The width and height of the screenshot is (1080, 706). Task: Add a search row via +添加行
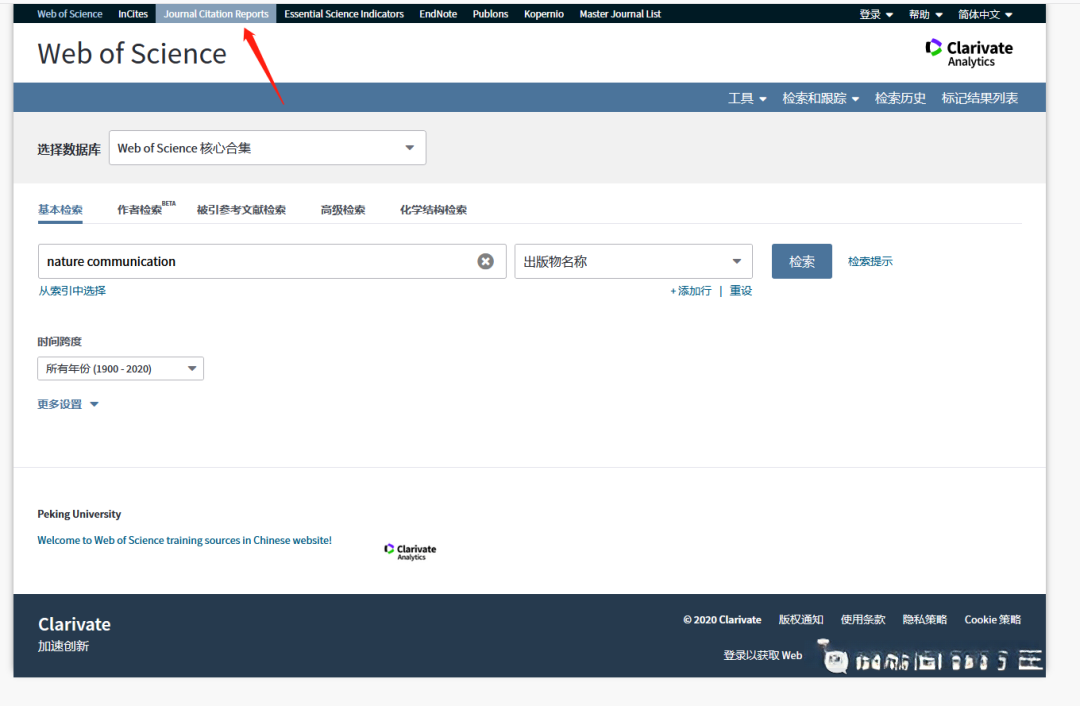tap(691, 289)
